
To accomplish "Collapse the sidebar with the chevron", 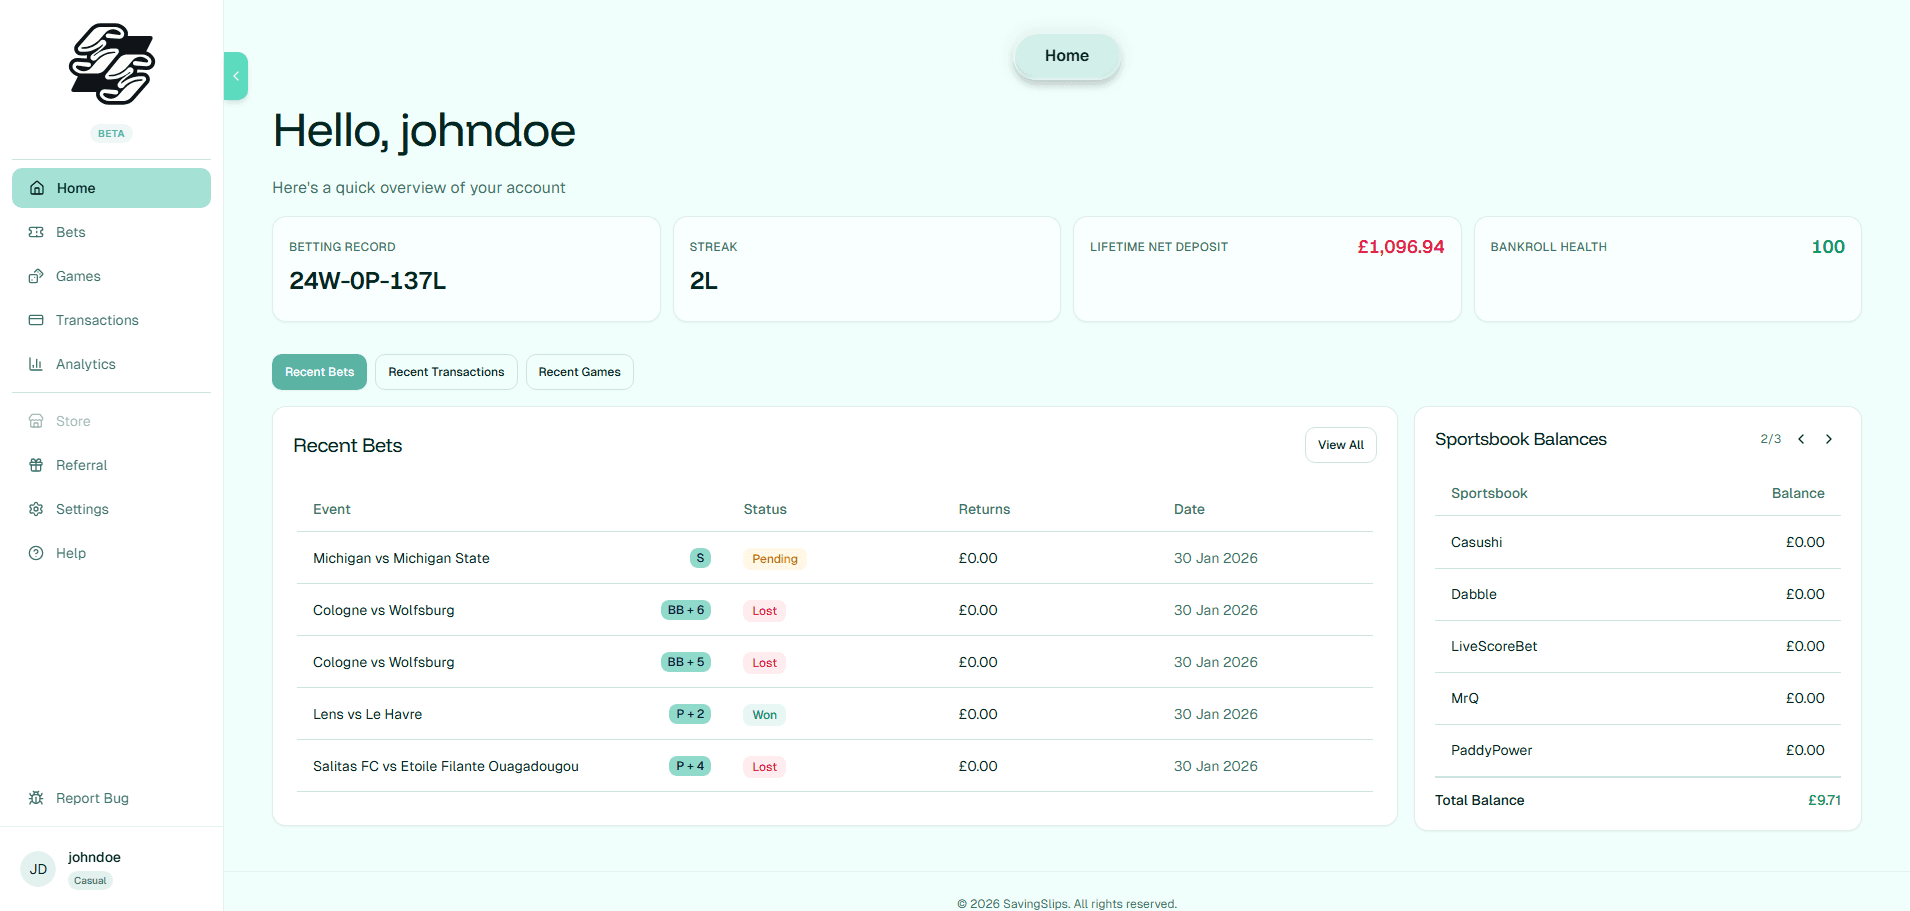I will click(235, 75).
